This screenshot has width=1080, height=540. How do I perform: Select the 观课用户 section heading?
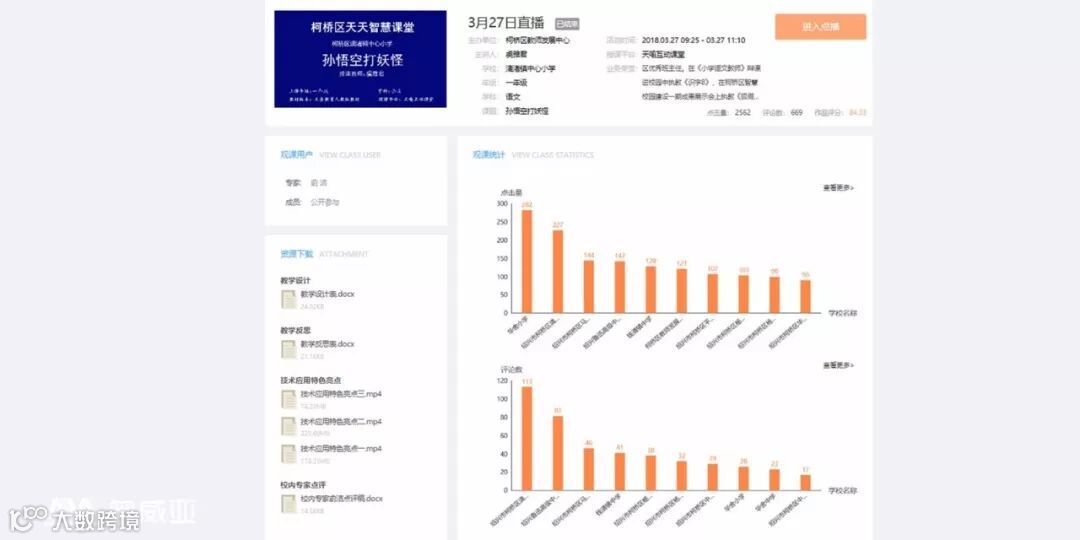(296, 155)
